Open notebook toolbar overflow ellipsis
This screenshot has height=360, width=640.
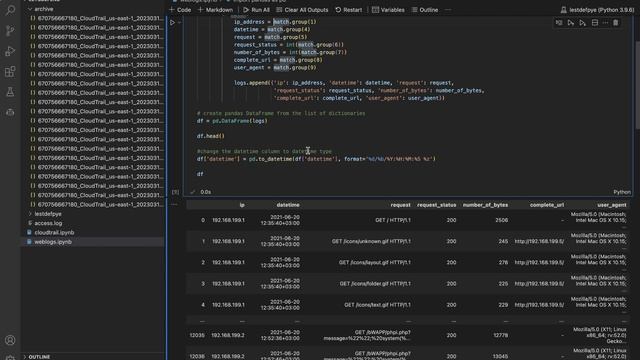click(448, 10)
